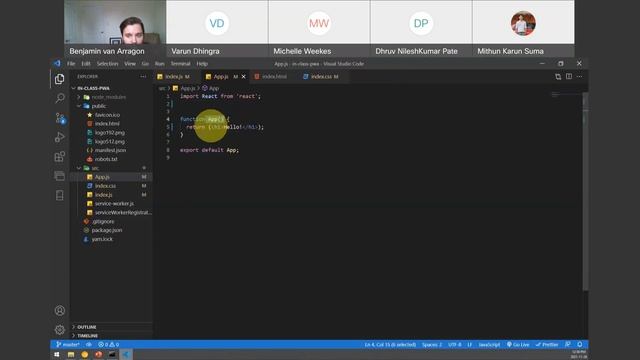Open serviceWorkerRegistration file in explorer
The height and width of the screenshot is (360, 640).
pos(123,213)
